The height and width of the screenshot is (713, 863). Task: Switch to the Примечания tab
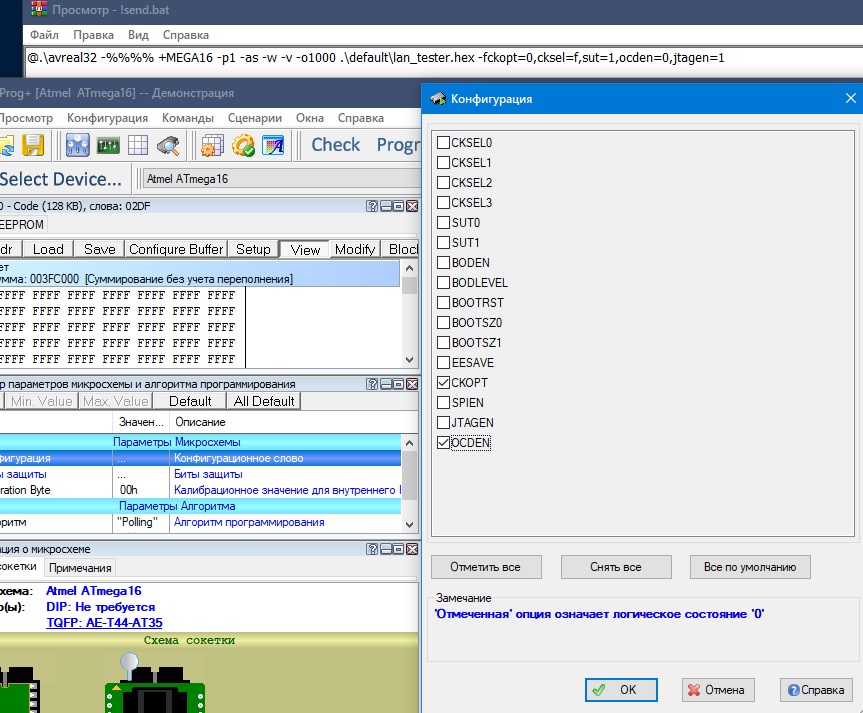(81, 568)
